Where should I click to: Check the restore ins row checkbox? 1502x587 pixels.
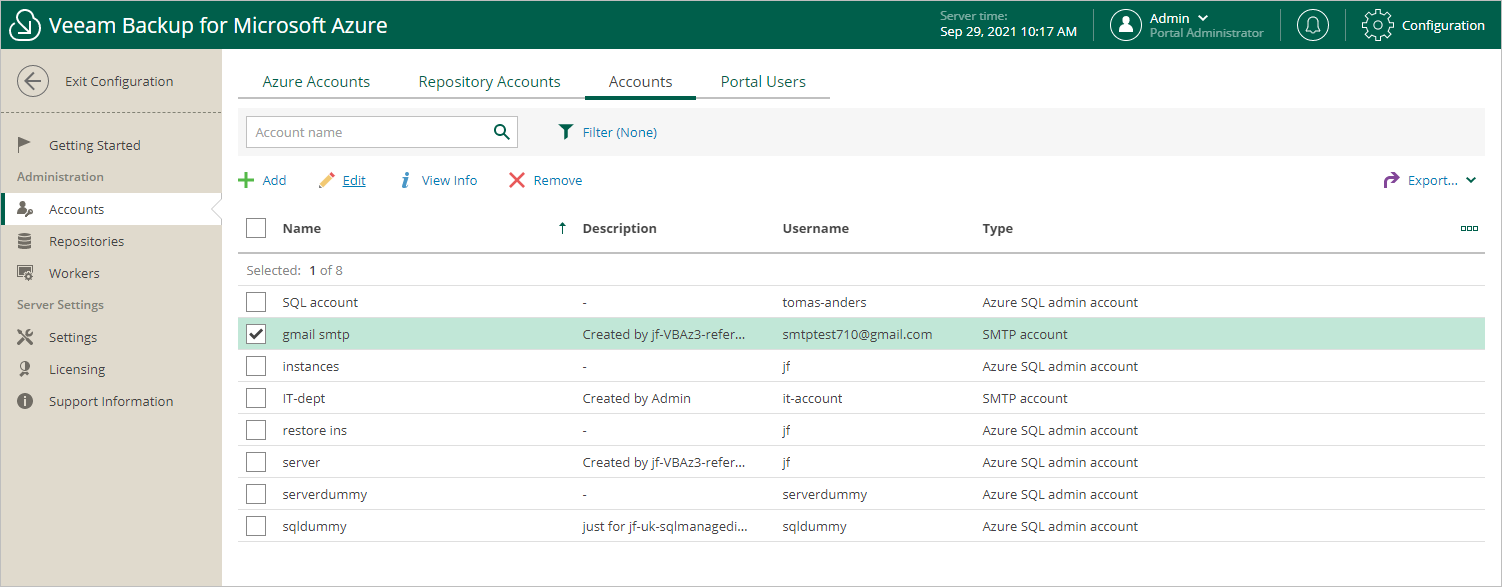(256, 430)
